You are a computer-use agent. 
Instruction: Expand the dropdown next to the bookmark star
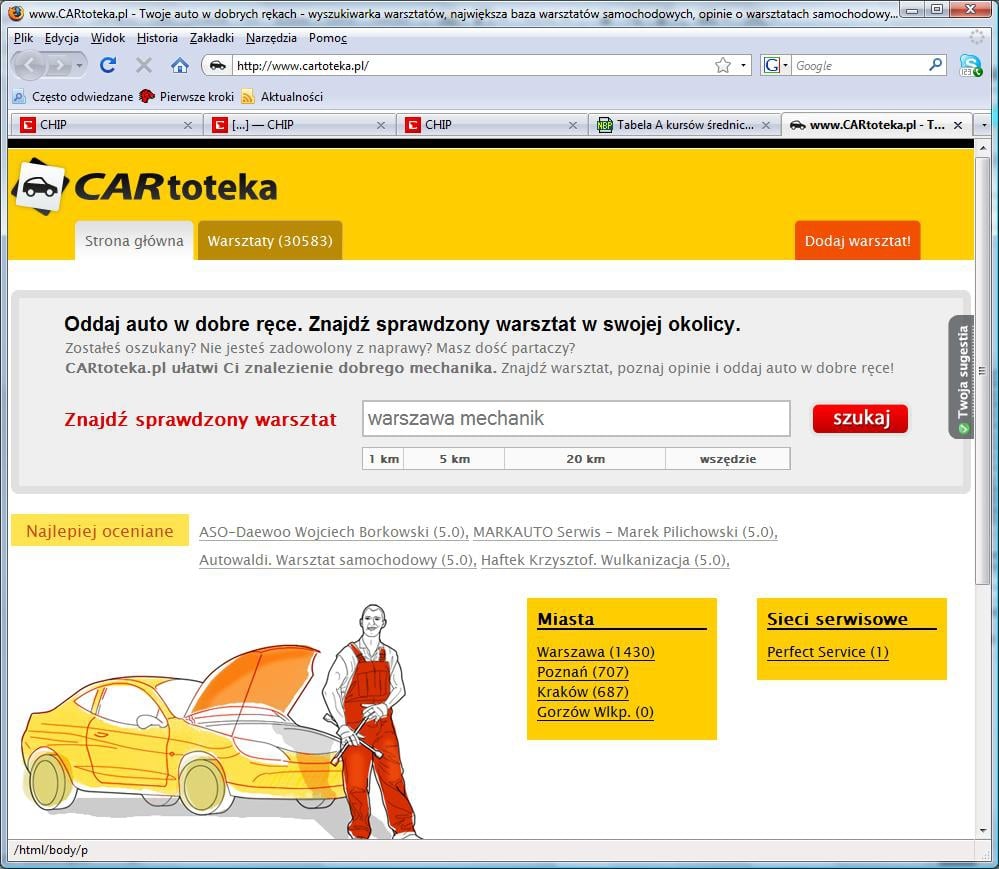(x=742, y=64)
